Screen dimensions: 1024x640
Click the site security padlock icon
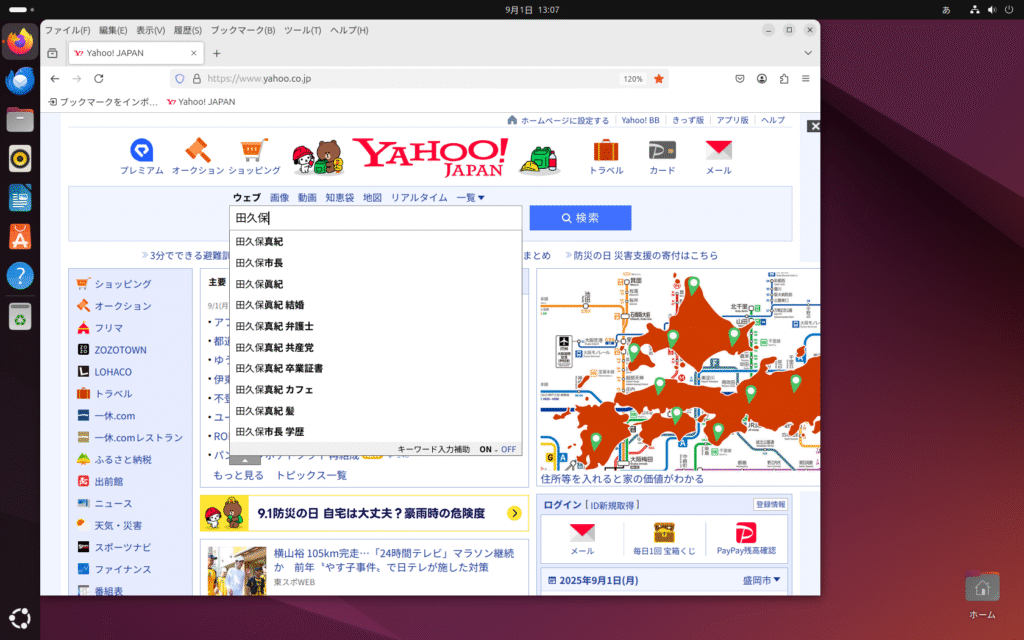click(x=197, y=78)
